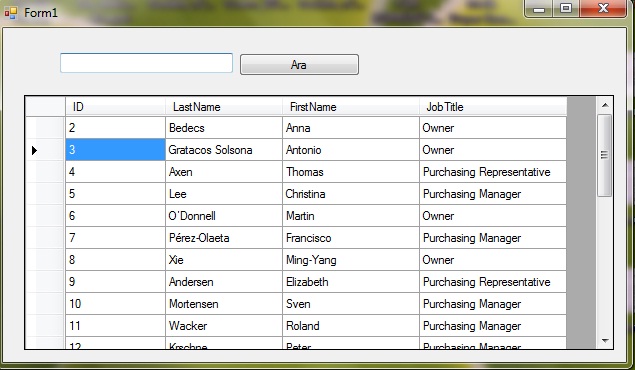Select the Andersen last name cell
635x370 pixels.
click(x=224, y=282)
